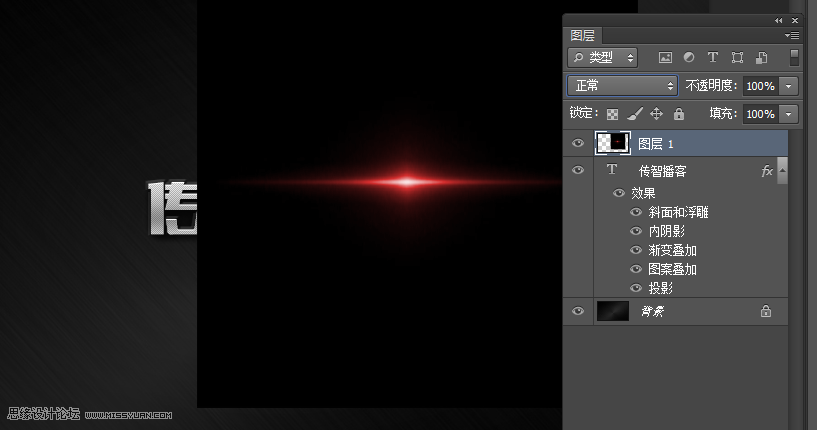The image size is (817, 430).
Task: Open 斜面和浮雕 effect entry
Action: click(678, 212)
